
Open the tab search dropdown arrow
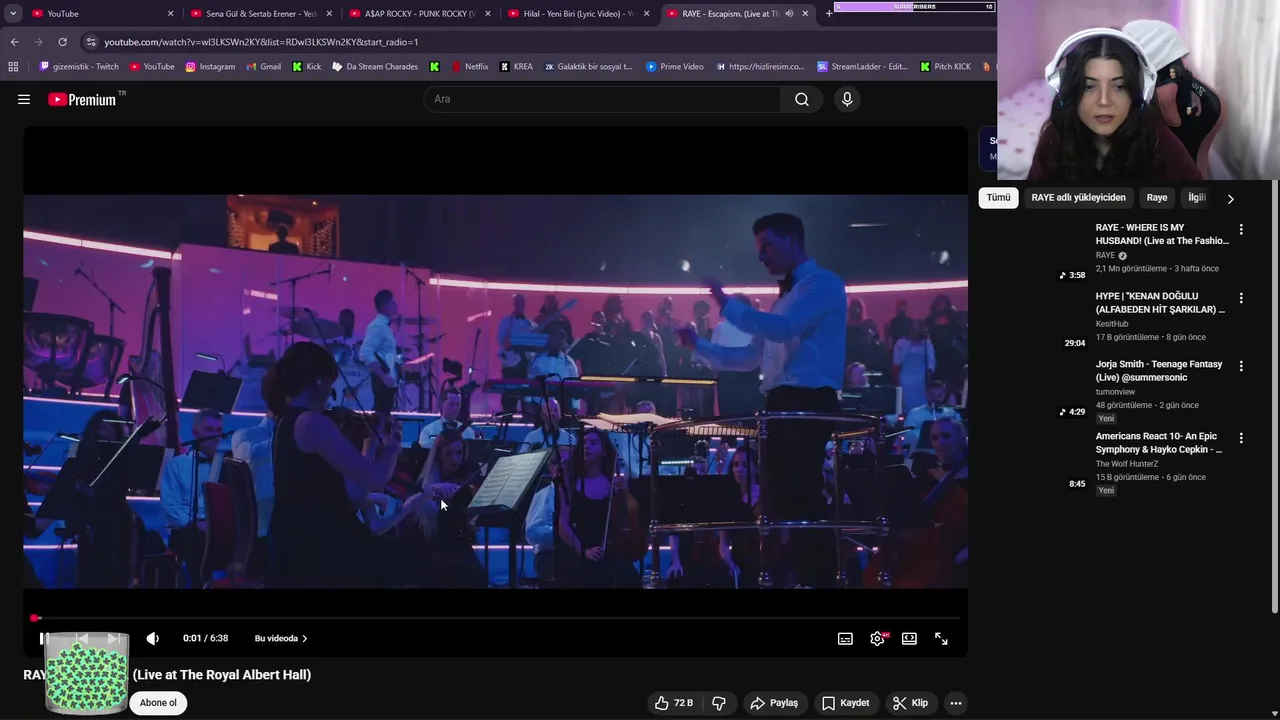[13, 13]
